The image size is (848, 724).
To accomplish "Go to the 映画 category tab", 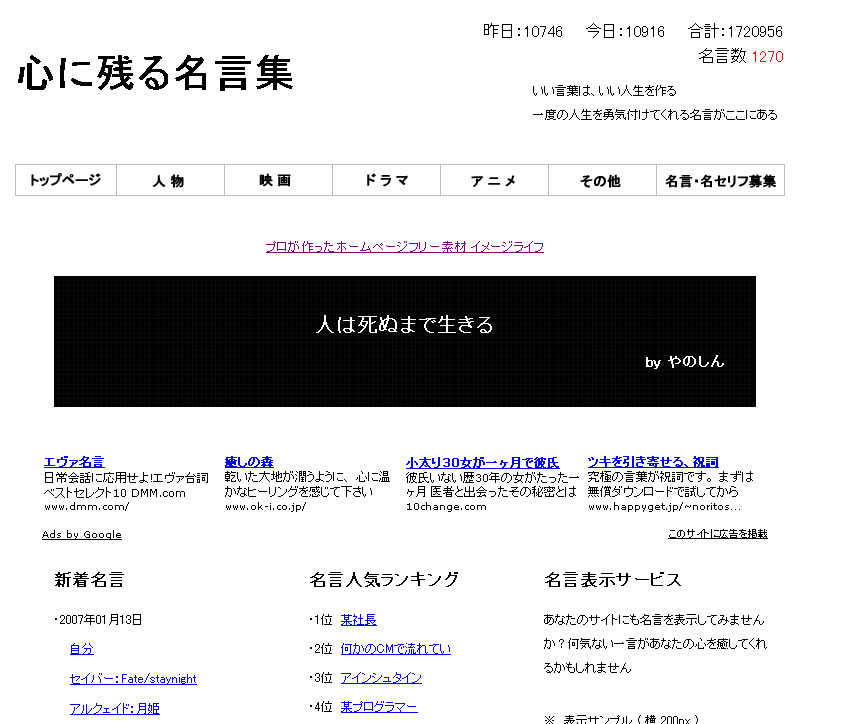I will point(276,181).
